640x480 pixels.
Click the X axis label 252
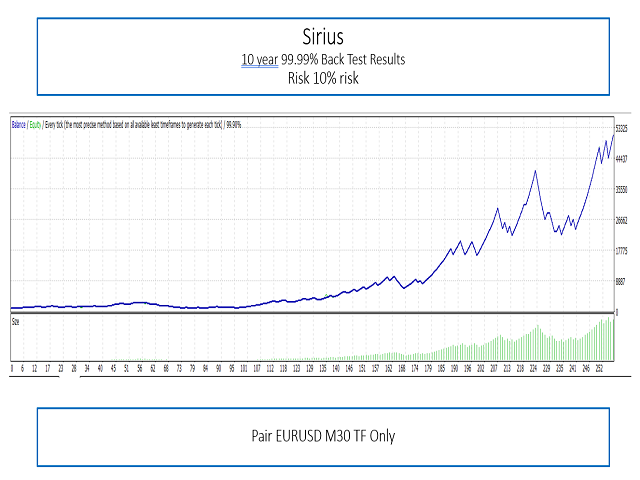click(600, 368)
